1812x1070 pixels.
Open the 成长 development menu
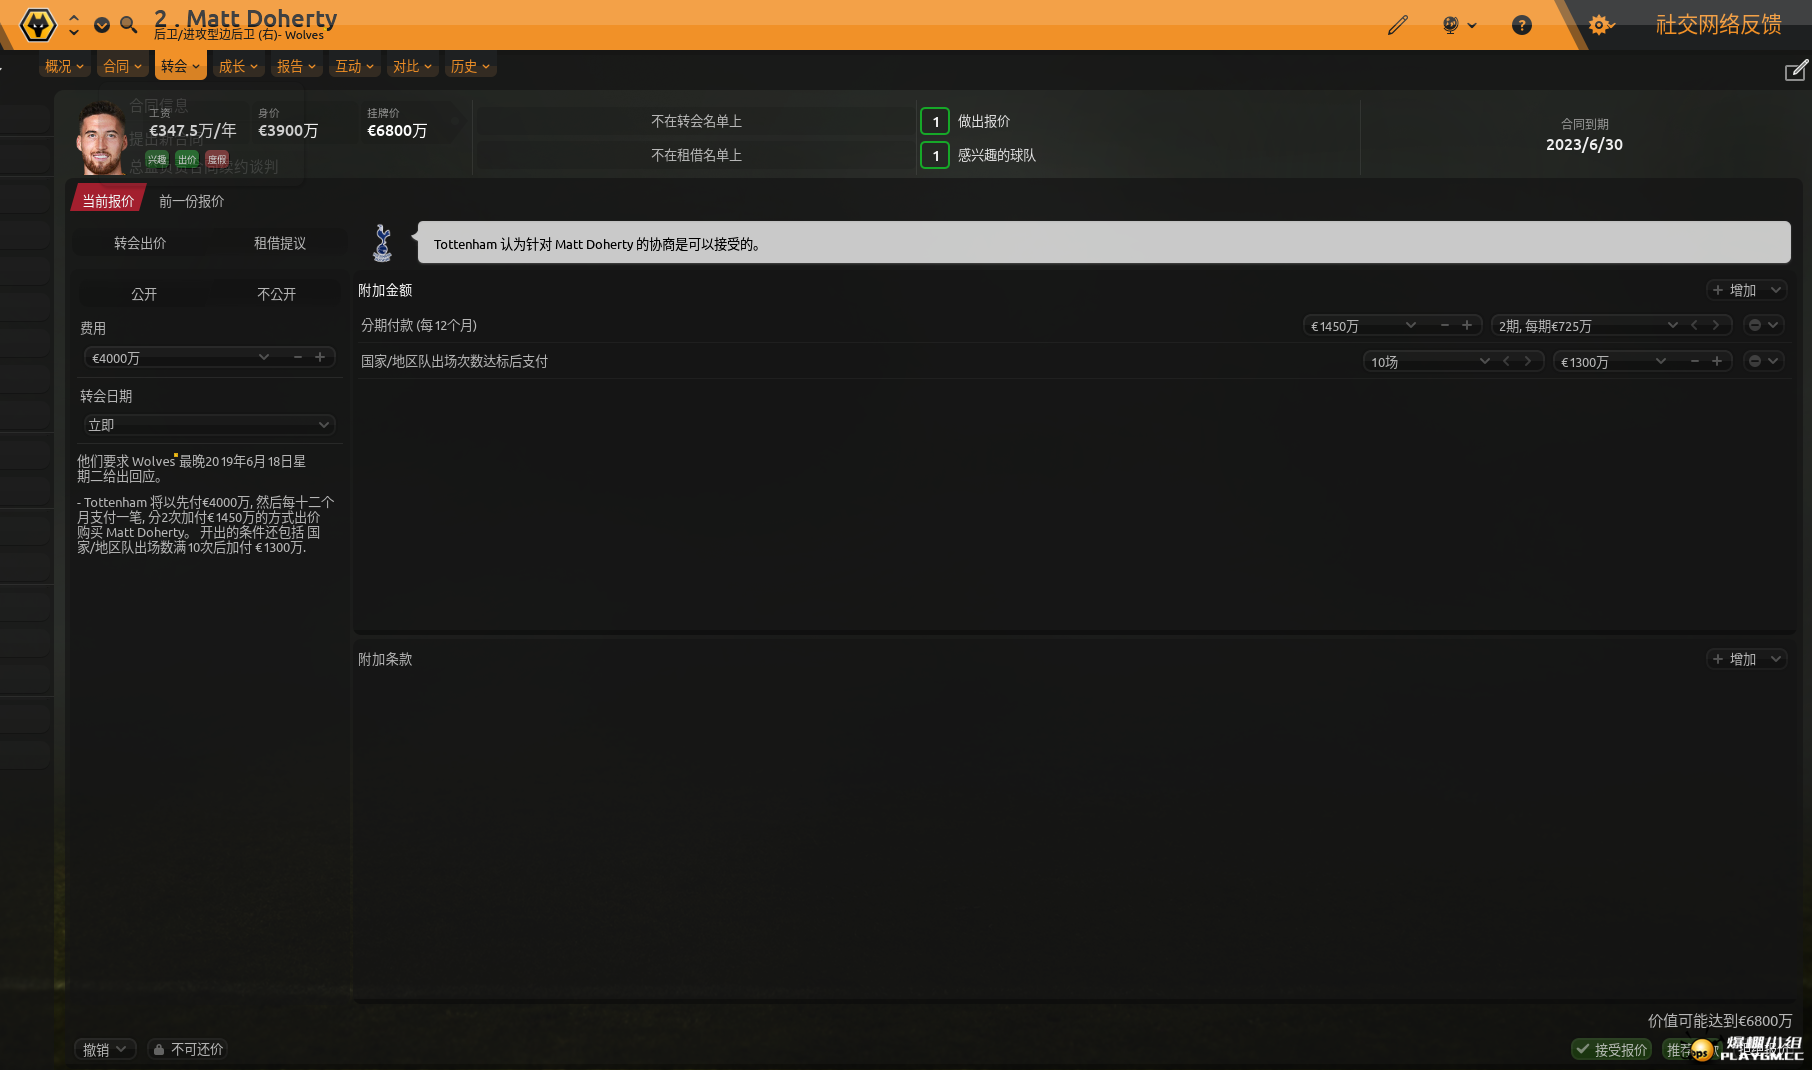[x=238, y=66]
